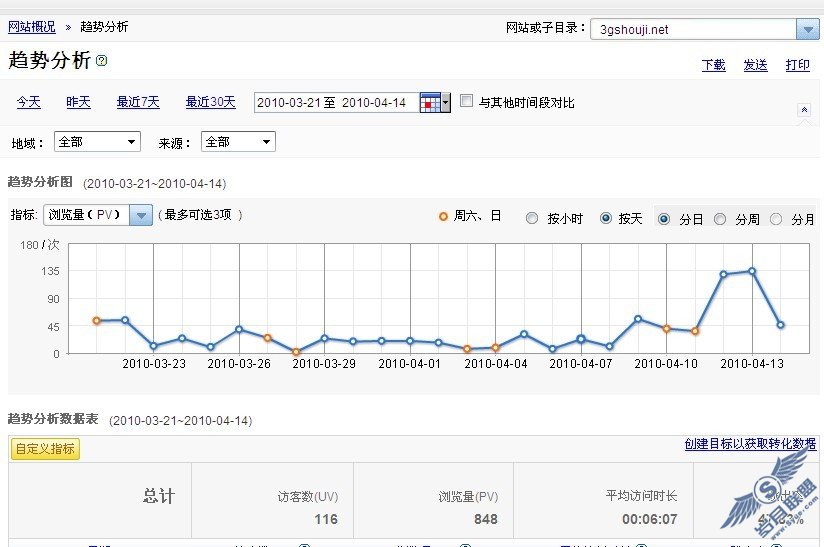
Task: Select the 分周 radio button
Action: [720, 218]
